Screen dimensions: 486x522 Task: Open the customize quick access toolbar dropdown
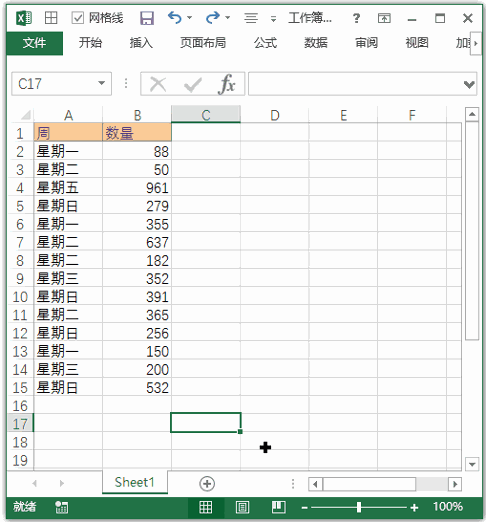click(x=273, y=19)
